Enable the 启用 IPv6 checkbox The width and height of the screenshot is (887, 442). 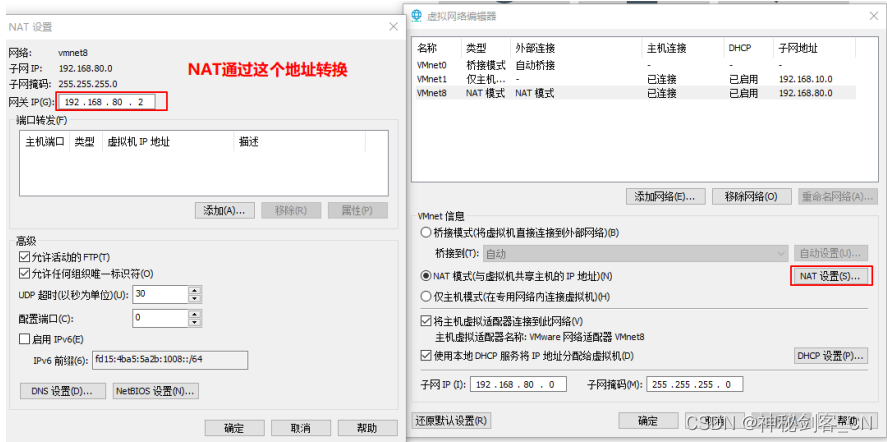(24, 339)
